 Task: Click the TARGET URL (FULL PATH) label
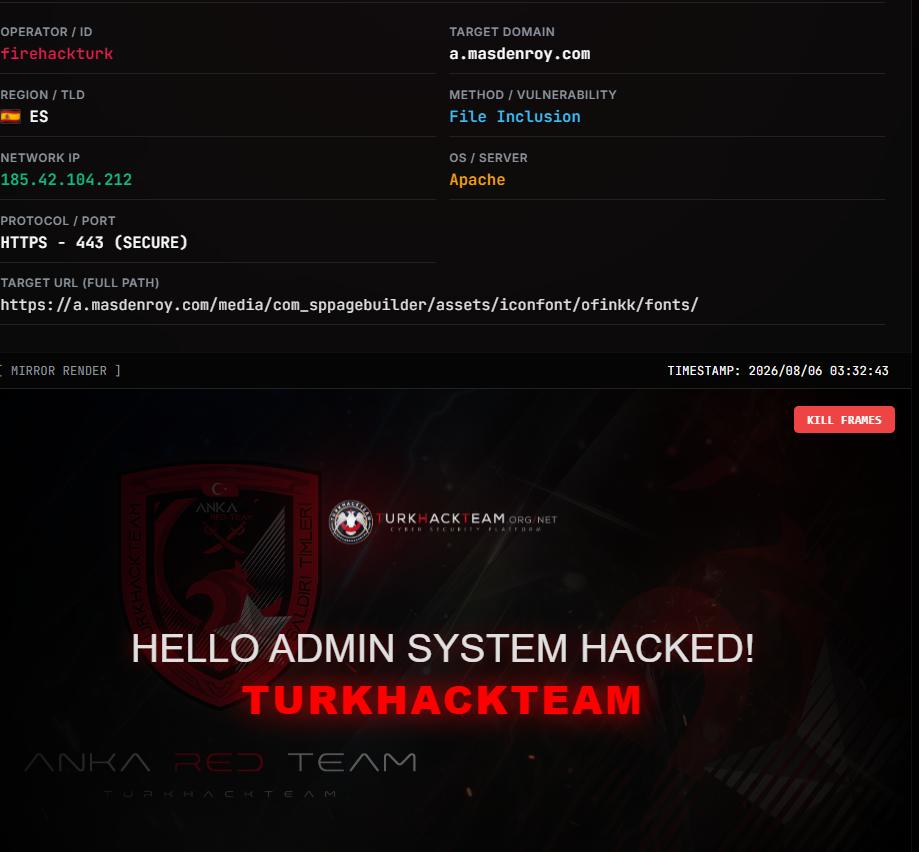tap(80, 283)
